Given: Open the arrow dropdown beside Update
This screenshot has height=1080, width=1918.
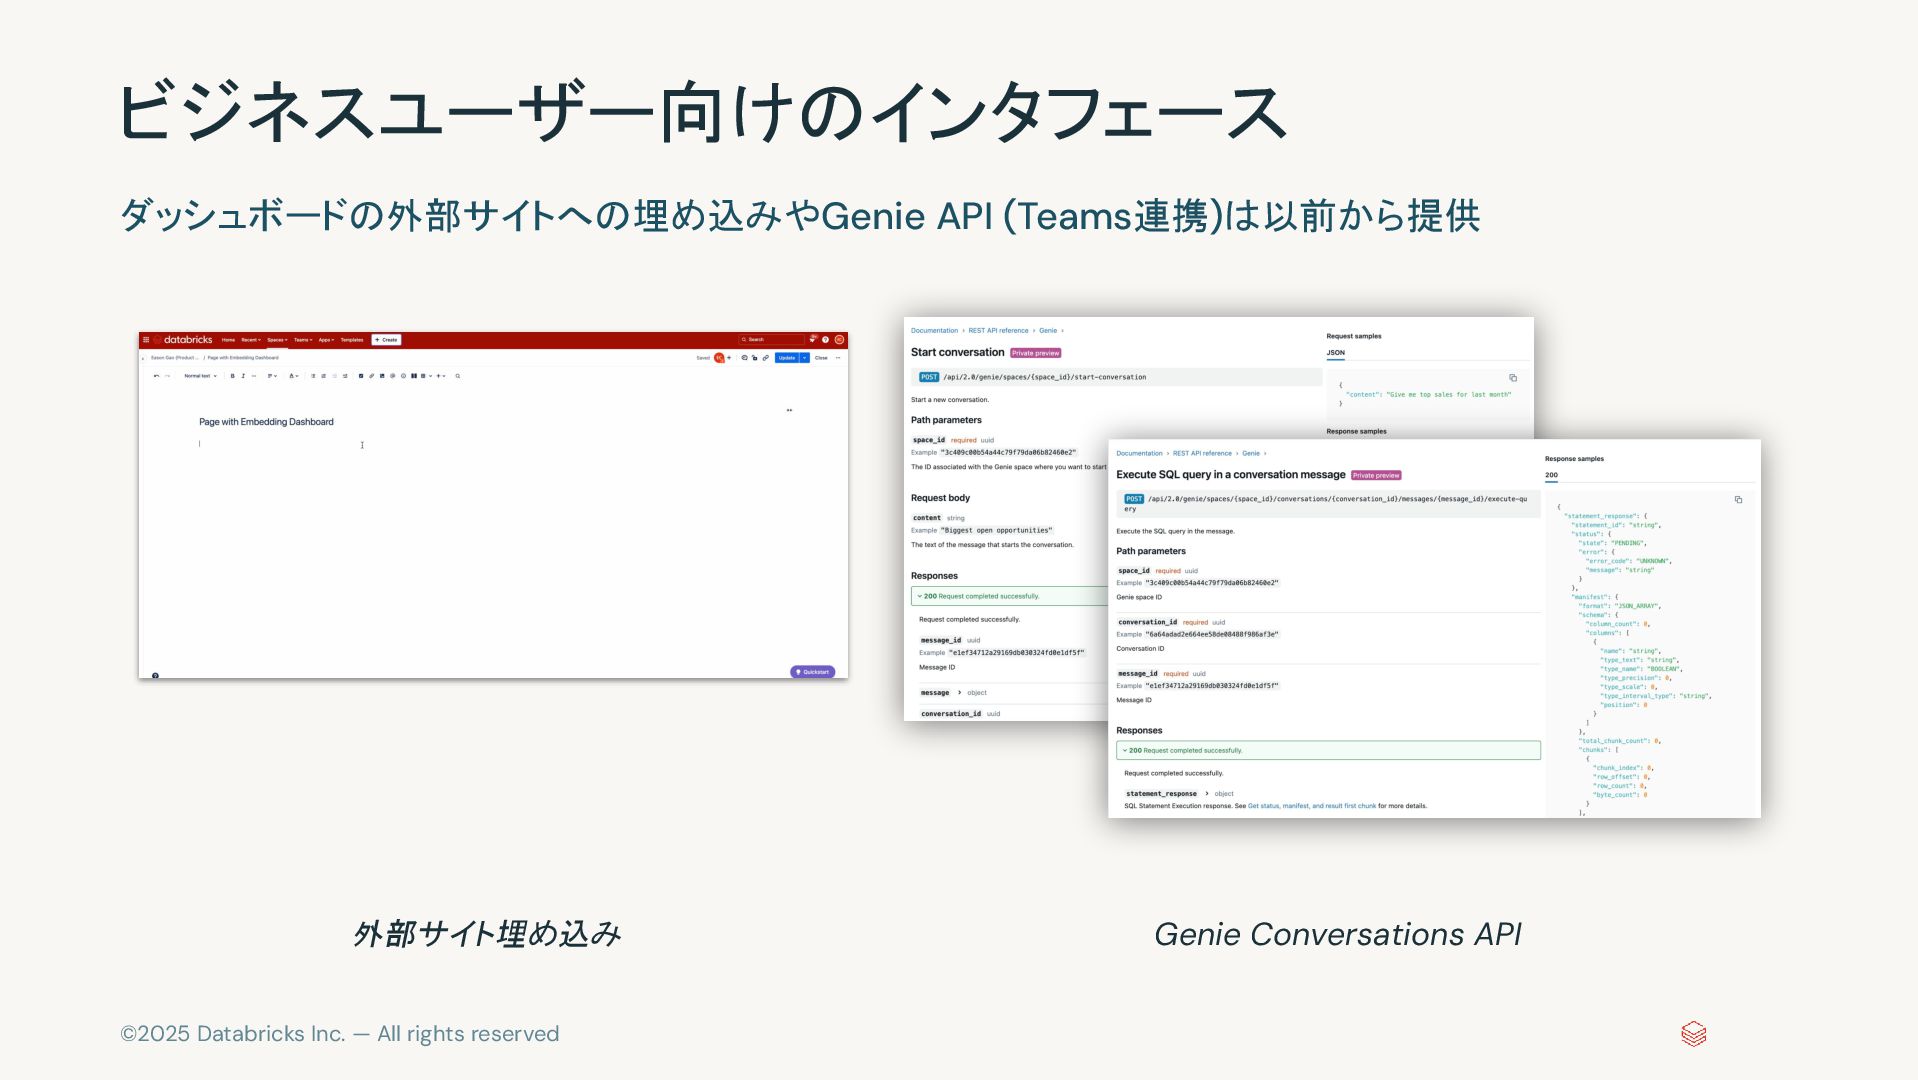Looking at the screenshot, I should (x=804, y=358).
